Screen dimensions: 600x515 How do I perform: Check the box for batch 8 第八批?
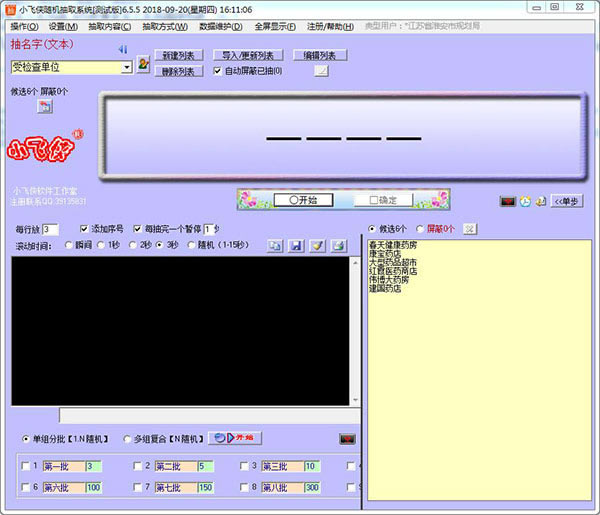pyautogui.click(x=244, y=487)
